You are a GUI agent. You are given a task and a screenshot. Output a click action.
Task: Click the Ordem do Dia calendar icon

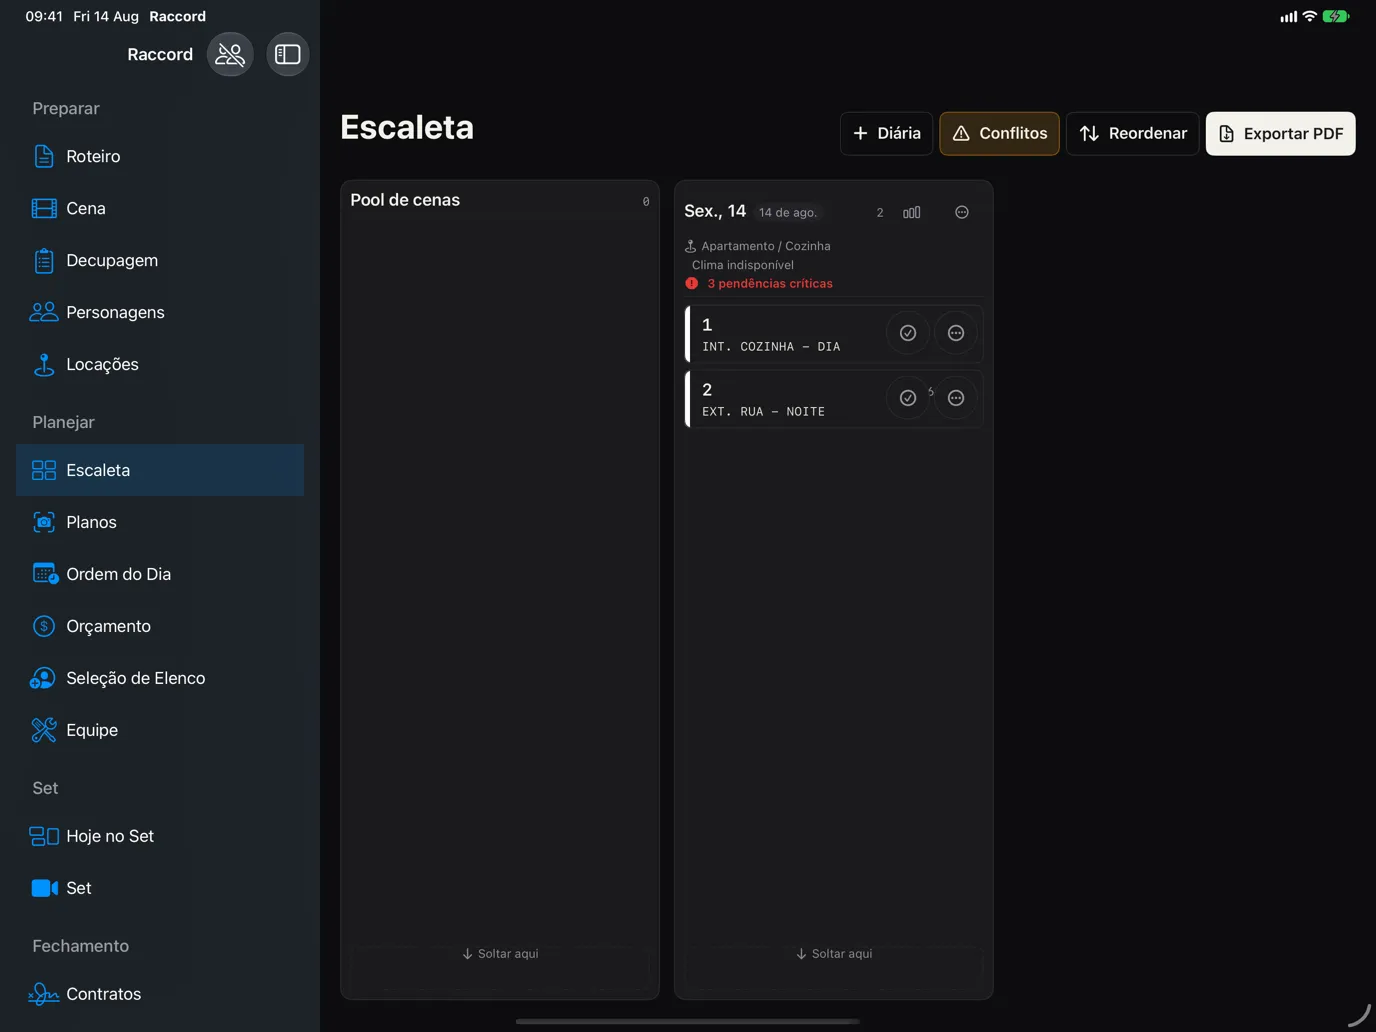(x=45, y=574)
